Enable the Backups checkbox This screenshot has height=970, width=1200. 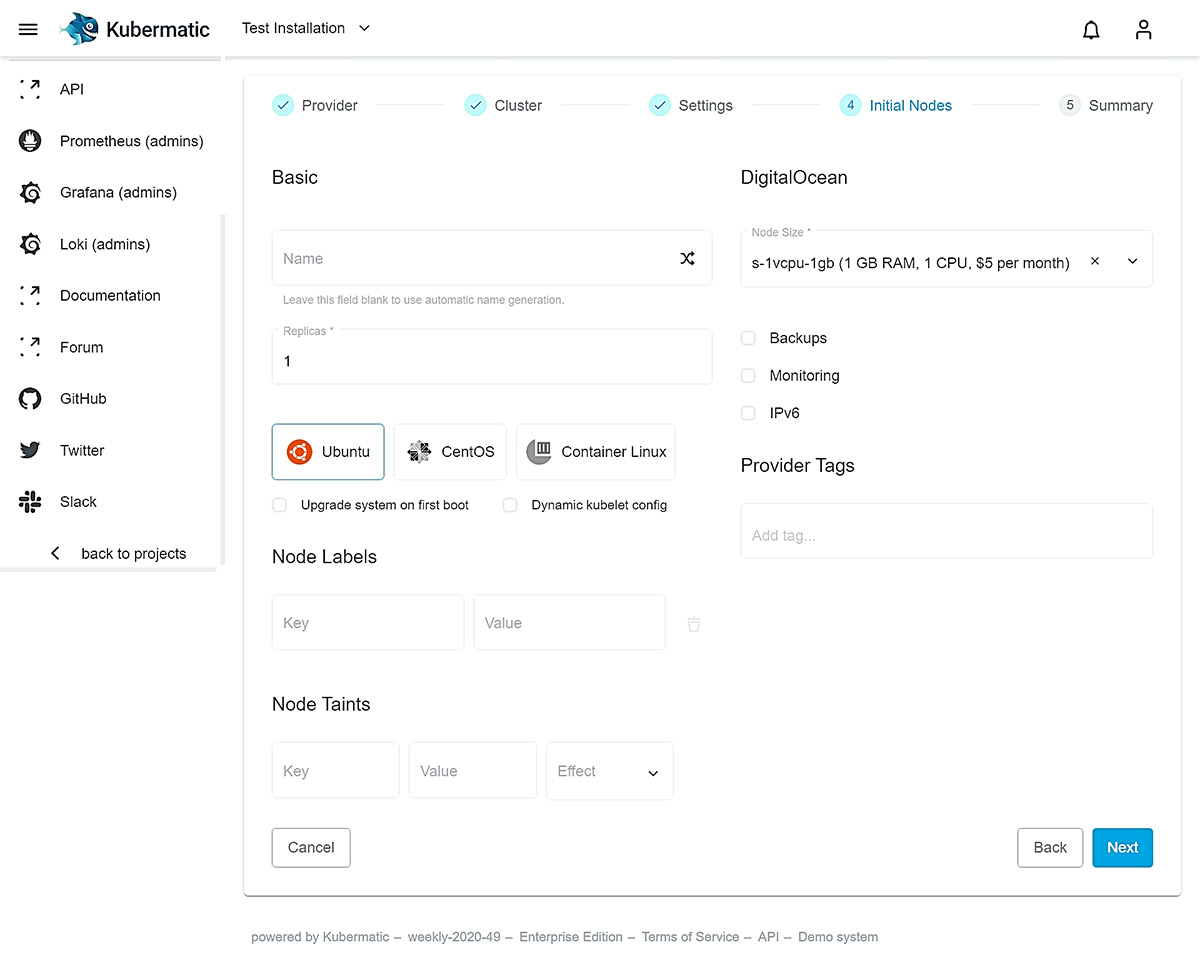coord(748,338)
